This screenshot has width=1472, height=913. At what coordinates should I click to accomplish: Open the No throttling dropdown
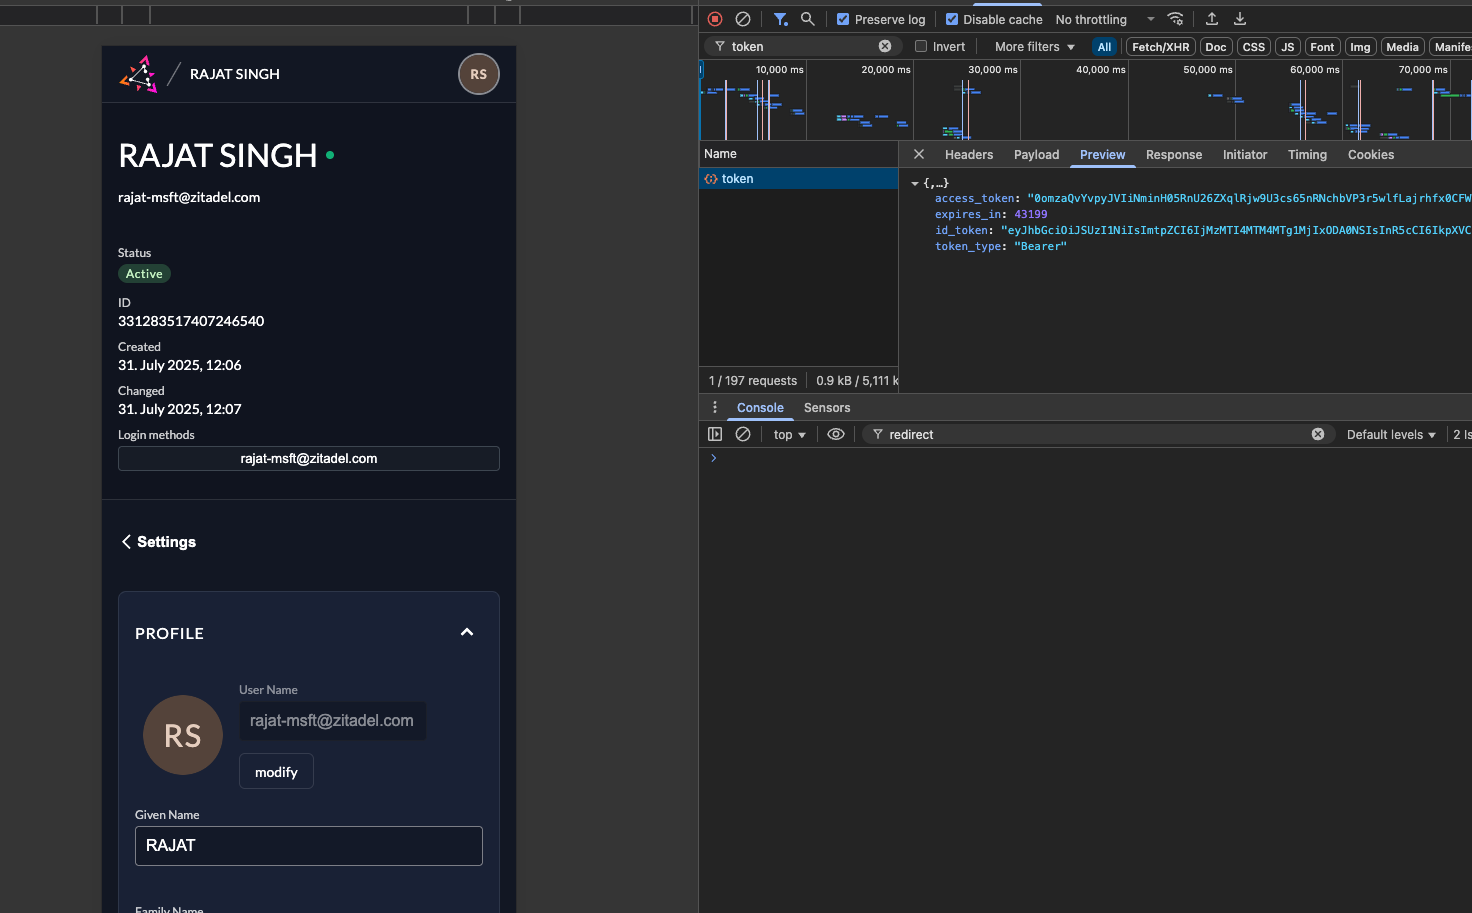click(1105, 19)
